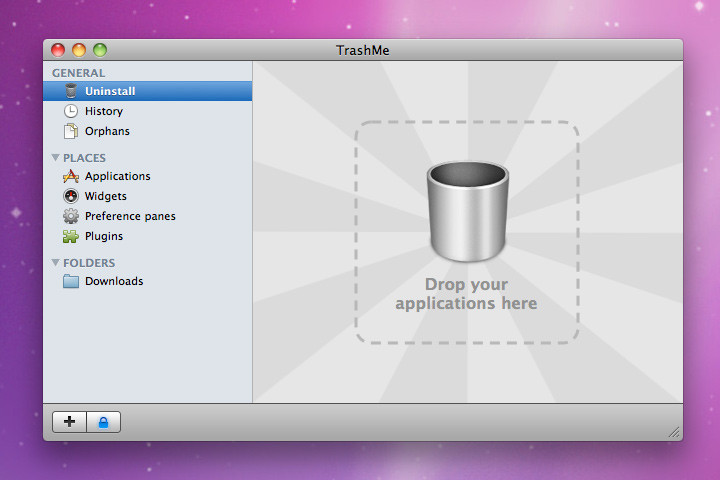The height and width of the screenshot is (480, 720).
Task: Click the Orphans document icon
Action: tap(71, 131)
